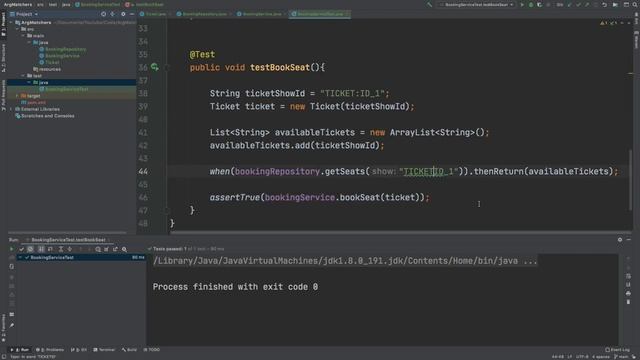The height and width of the screenshot is (360, 640).
Task: Expand the target folder in the project tree
Action: (17, 96)
